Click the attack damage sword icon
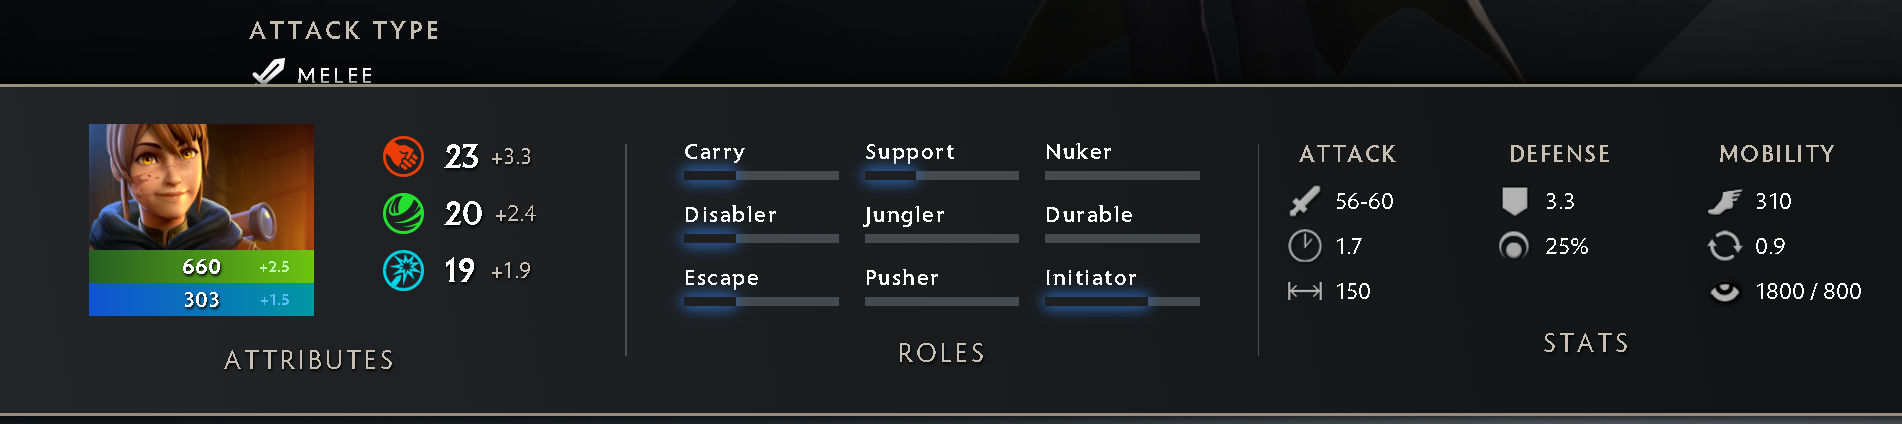 (x=1304, y=201)
